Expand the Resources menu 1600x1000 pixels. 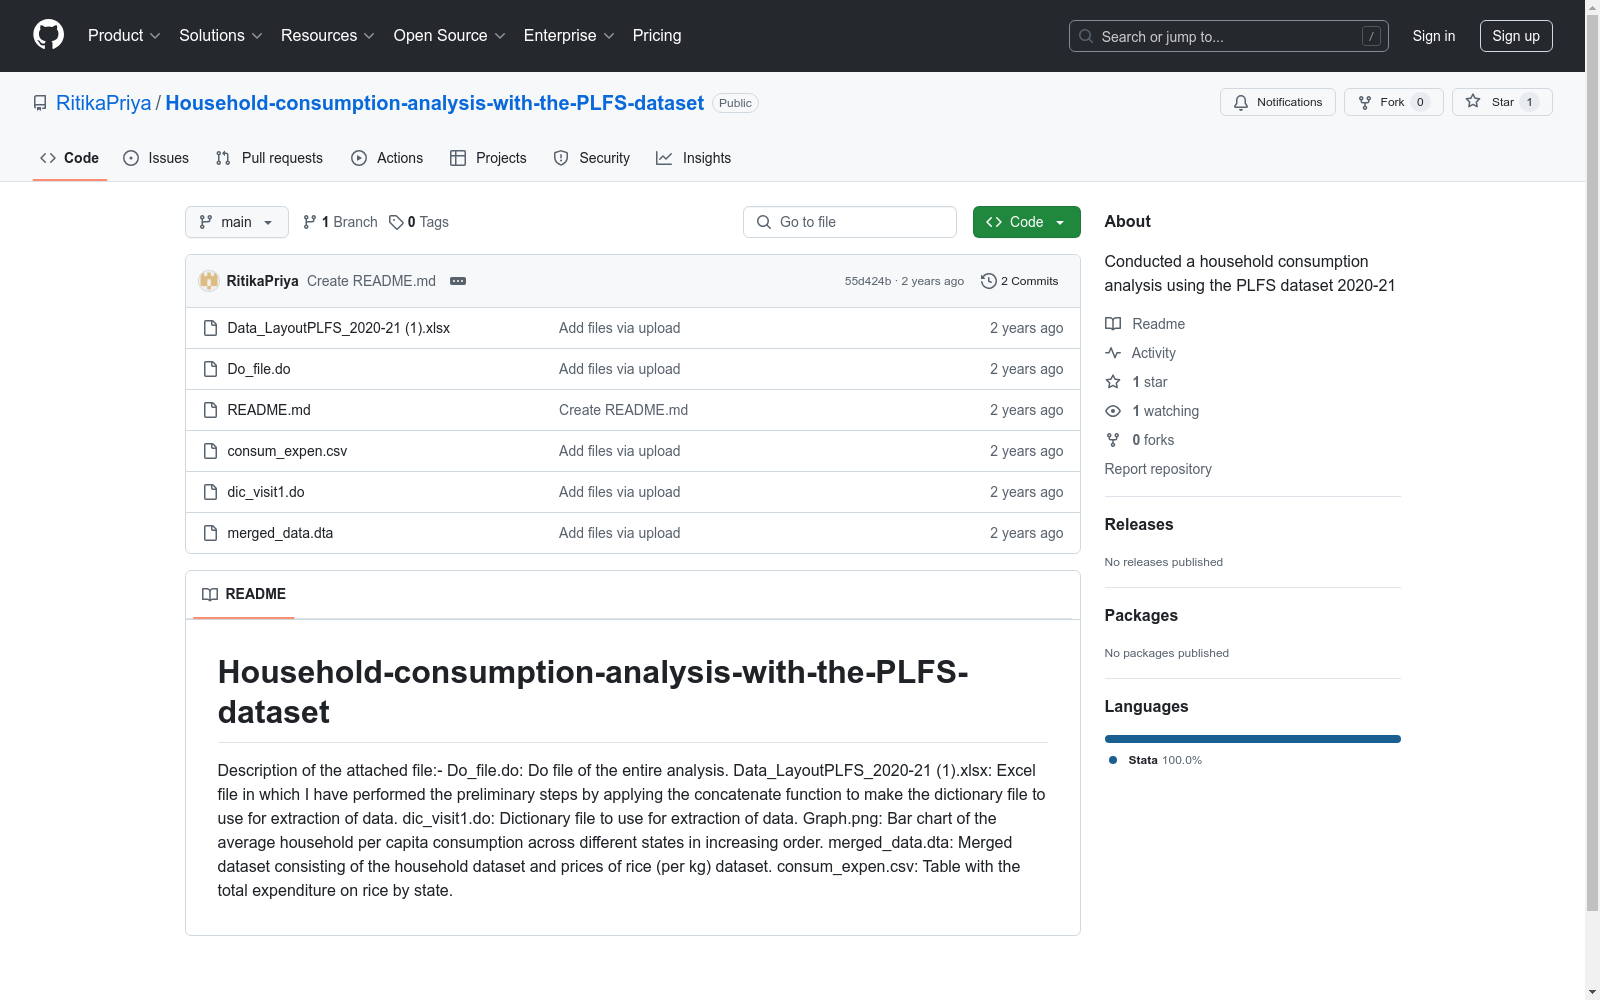point(328,35)
